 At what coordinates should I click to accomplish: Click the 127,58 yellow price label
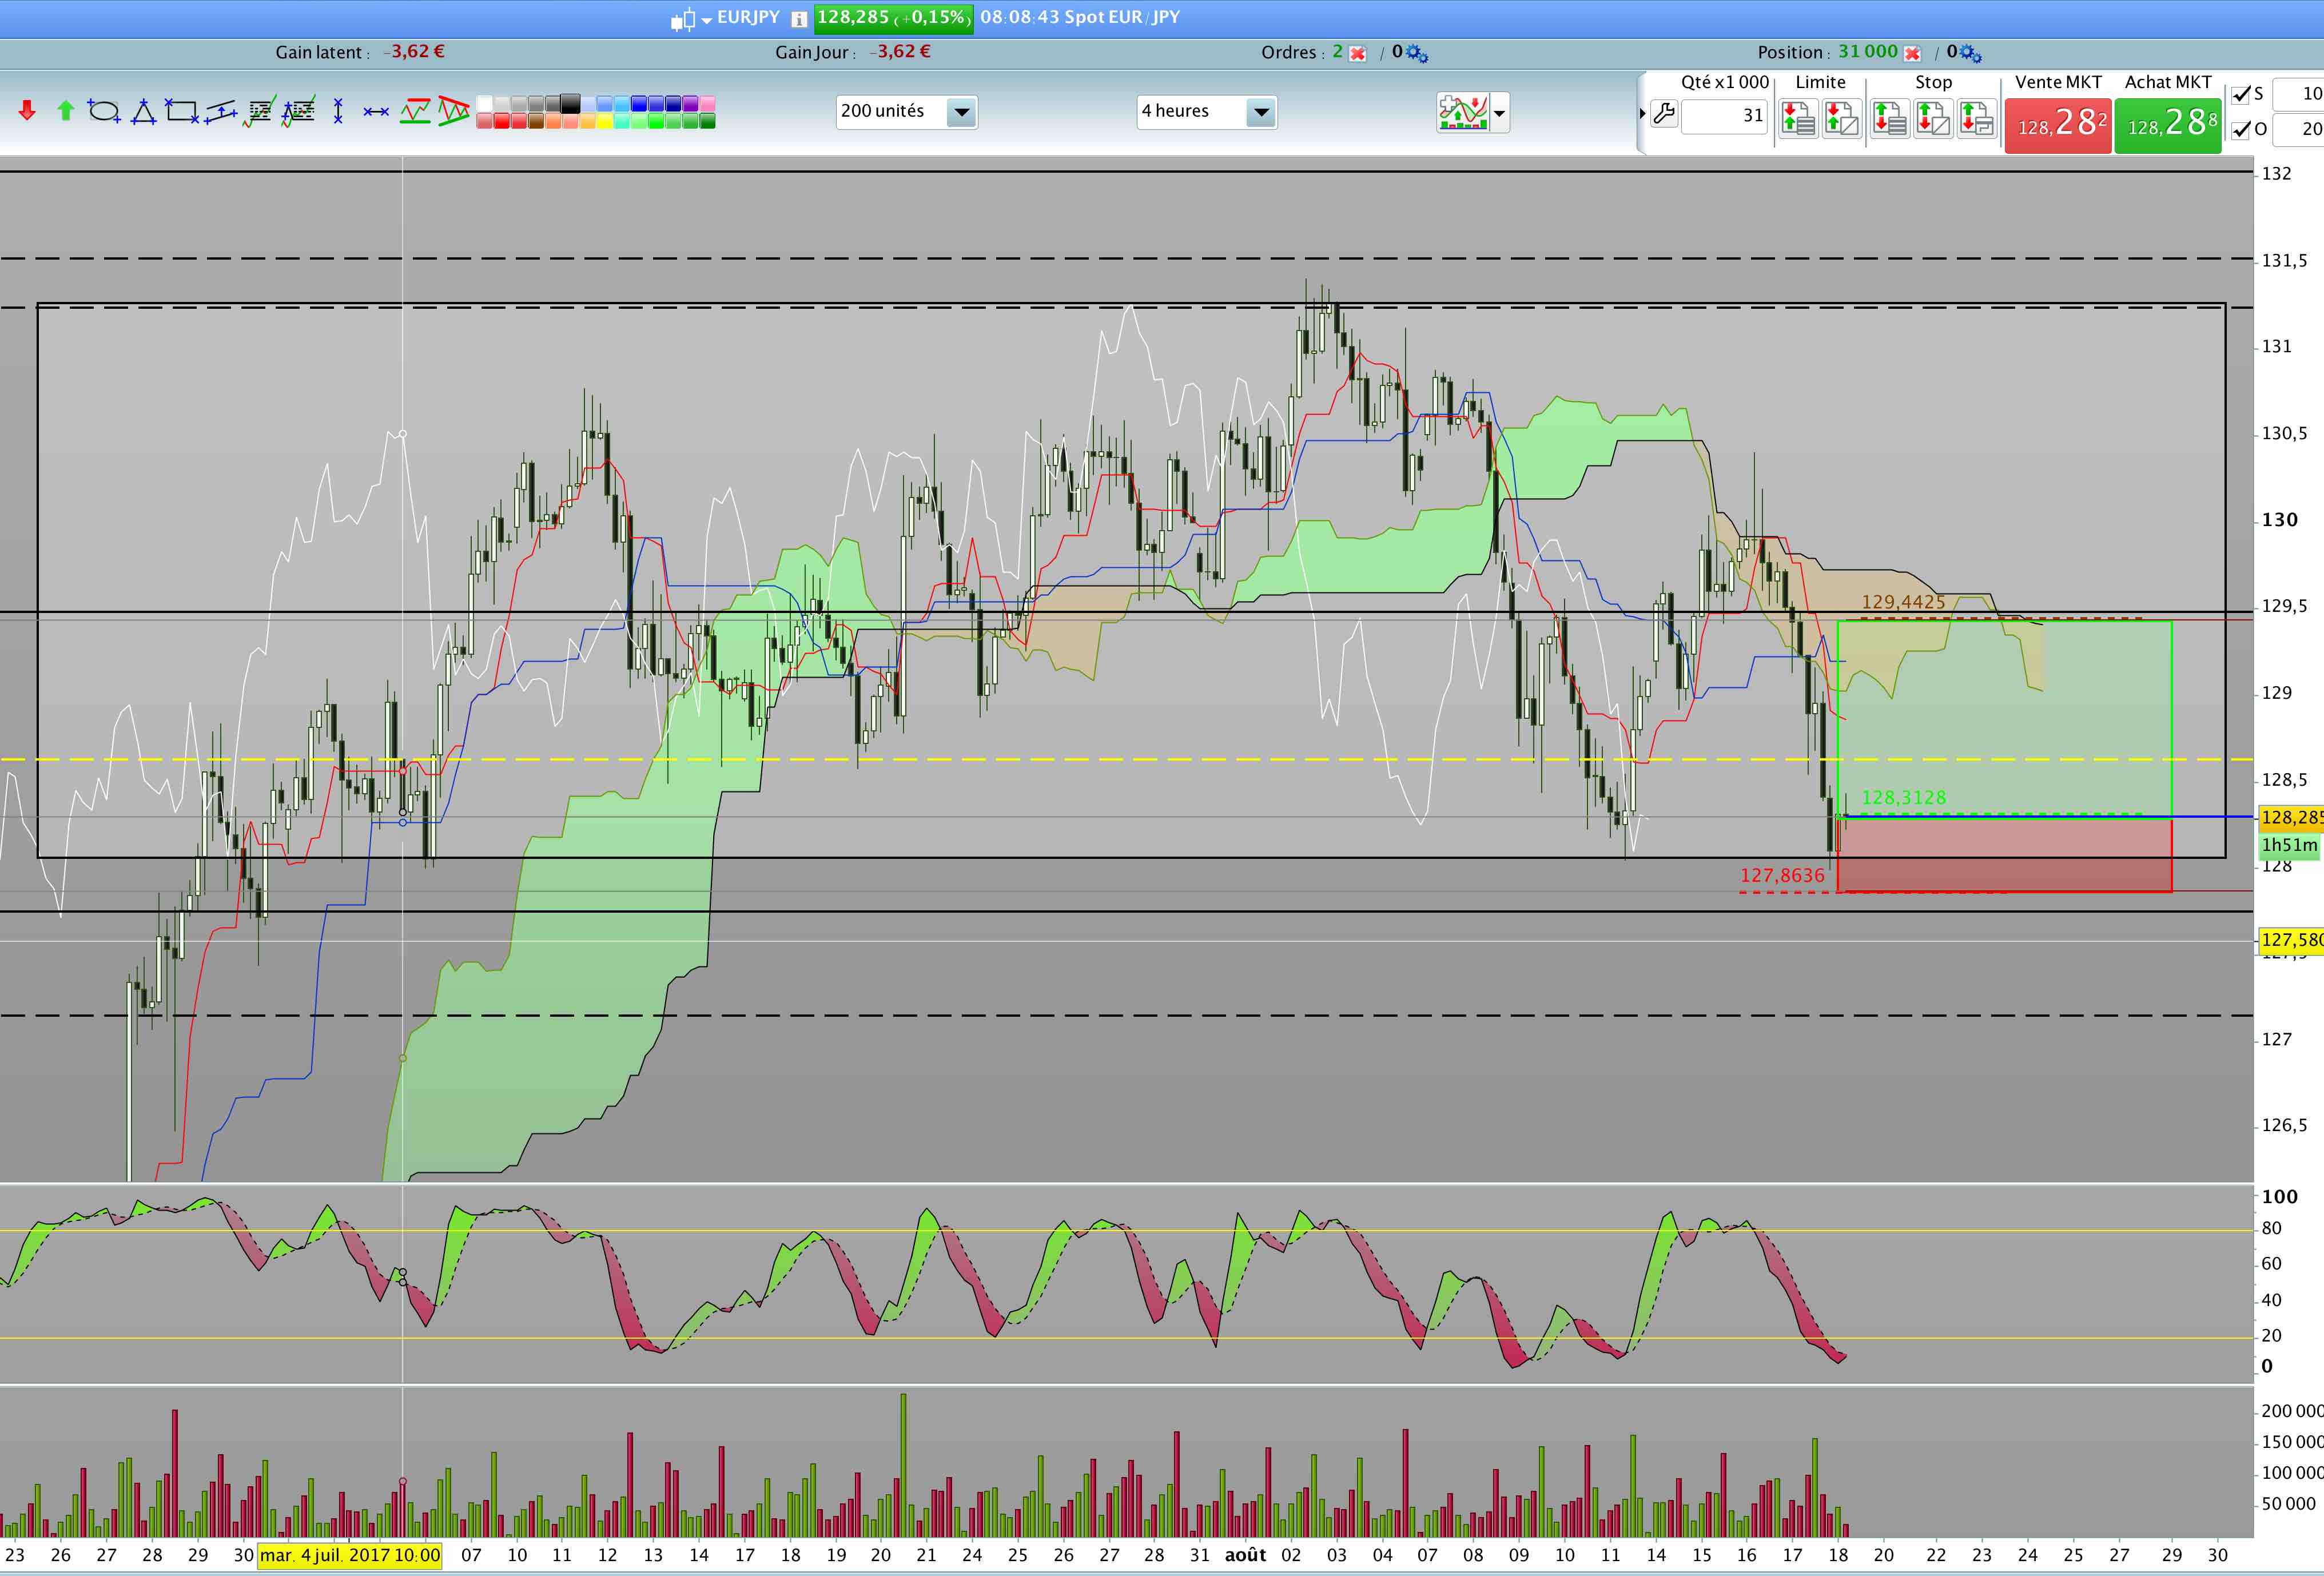pos(2291,940)
